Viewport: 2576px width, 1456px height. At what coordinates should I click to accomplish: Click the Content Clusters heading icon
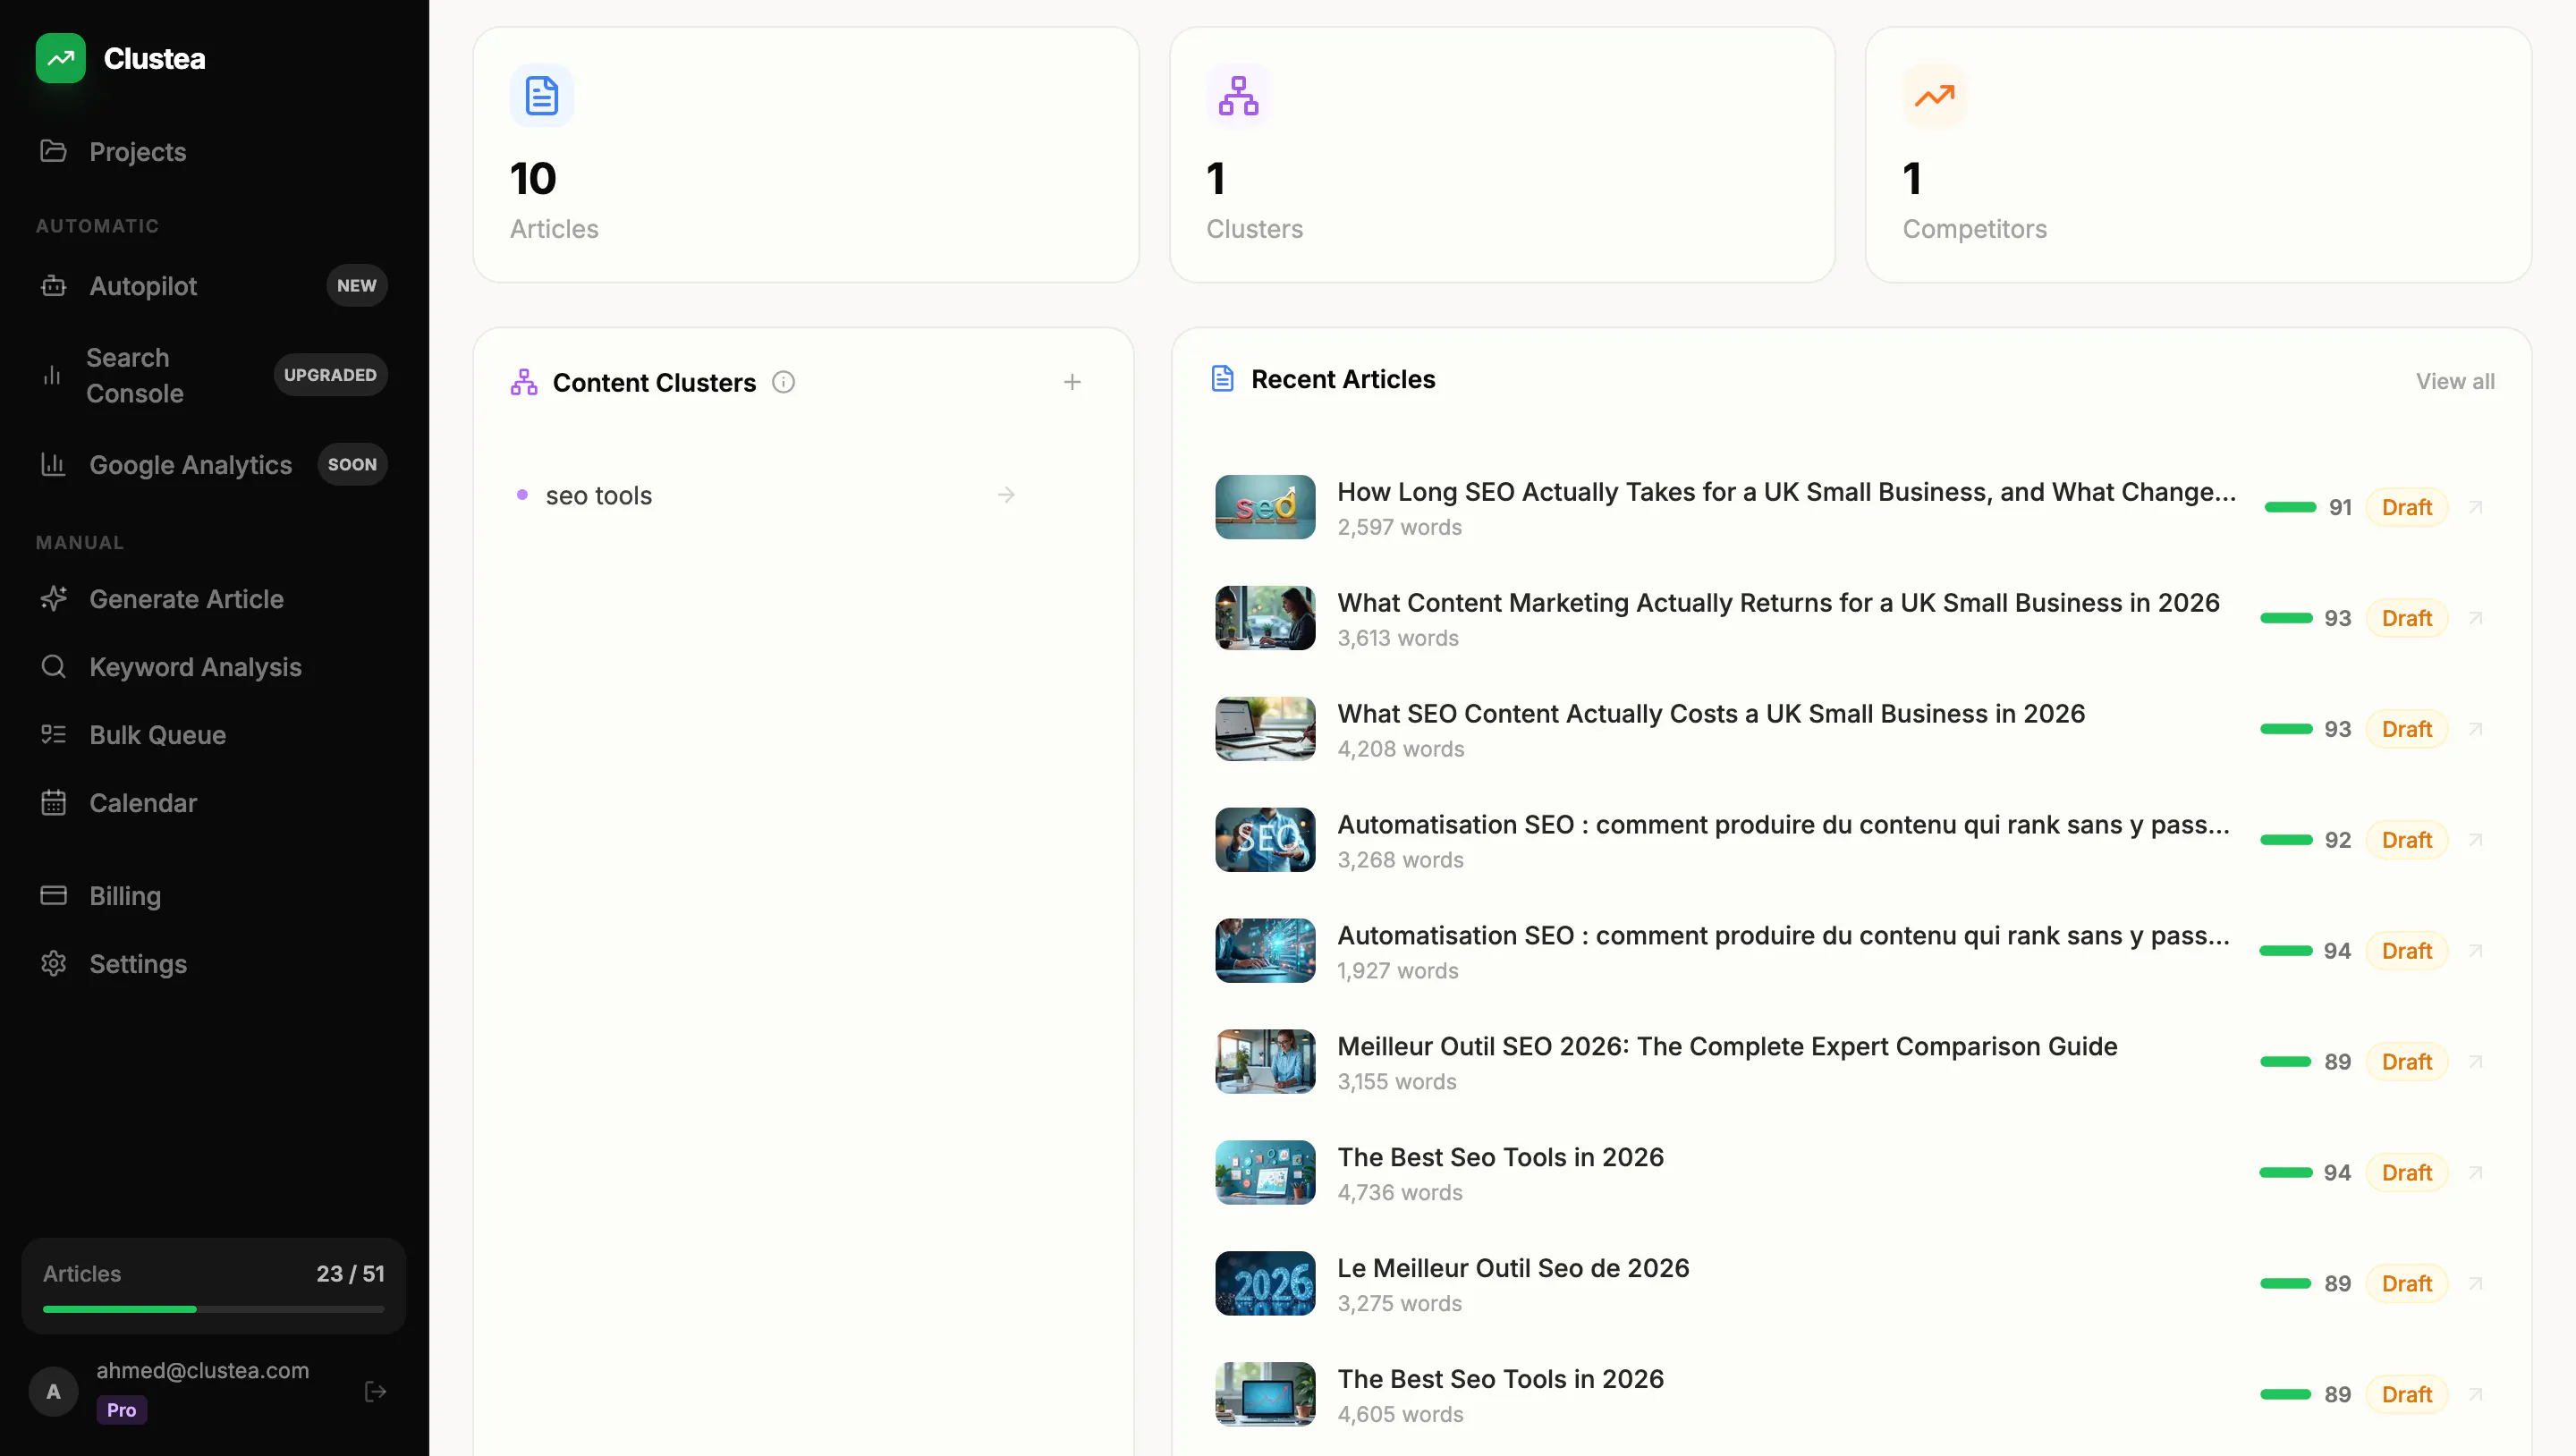524,382
